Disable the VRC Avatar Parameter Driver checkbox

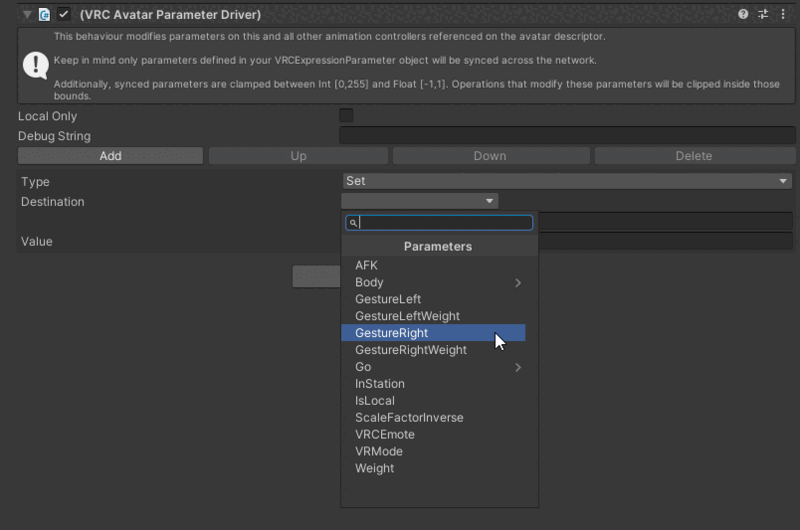(x=64, y=14)
